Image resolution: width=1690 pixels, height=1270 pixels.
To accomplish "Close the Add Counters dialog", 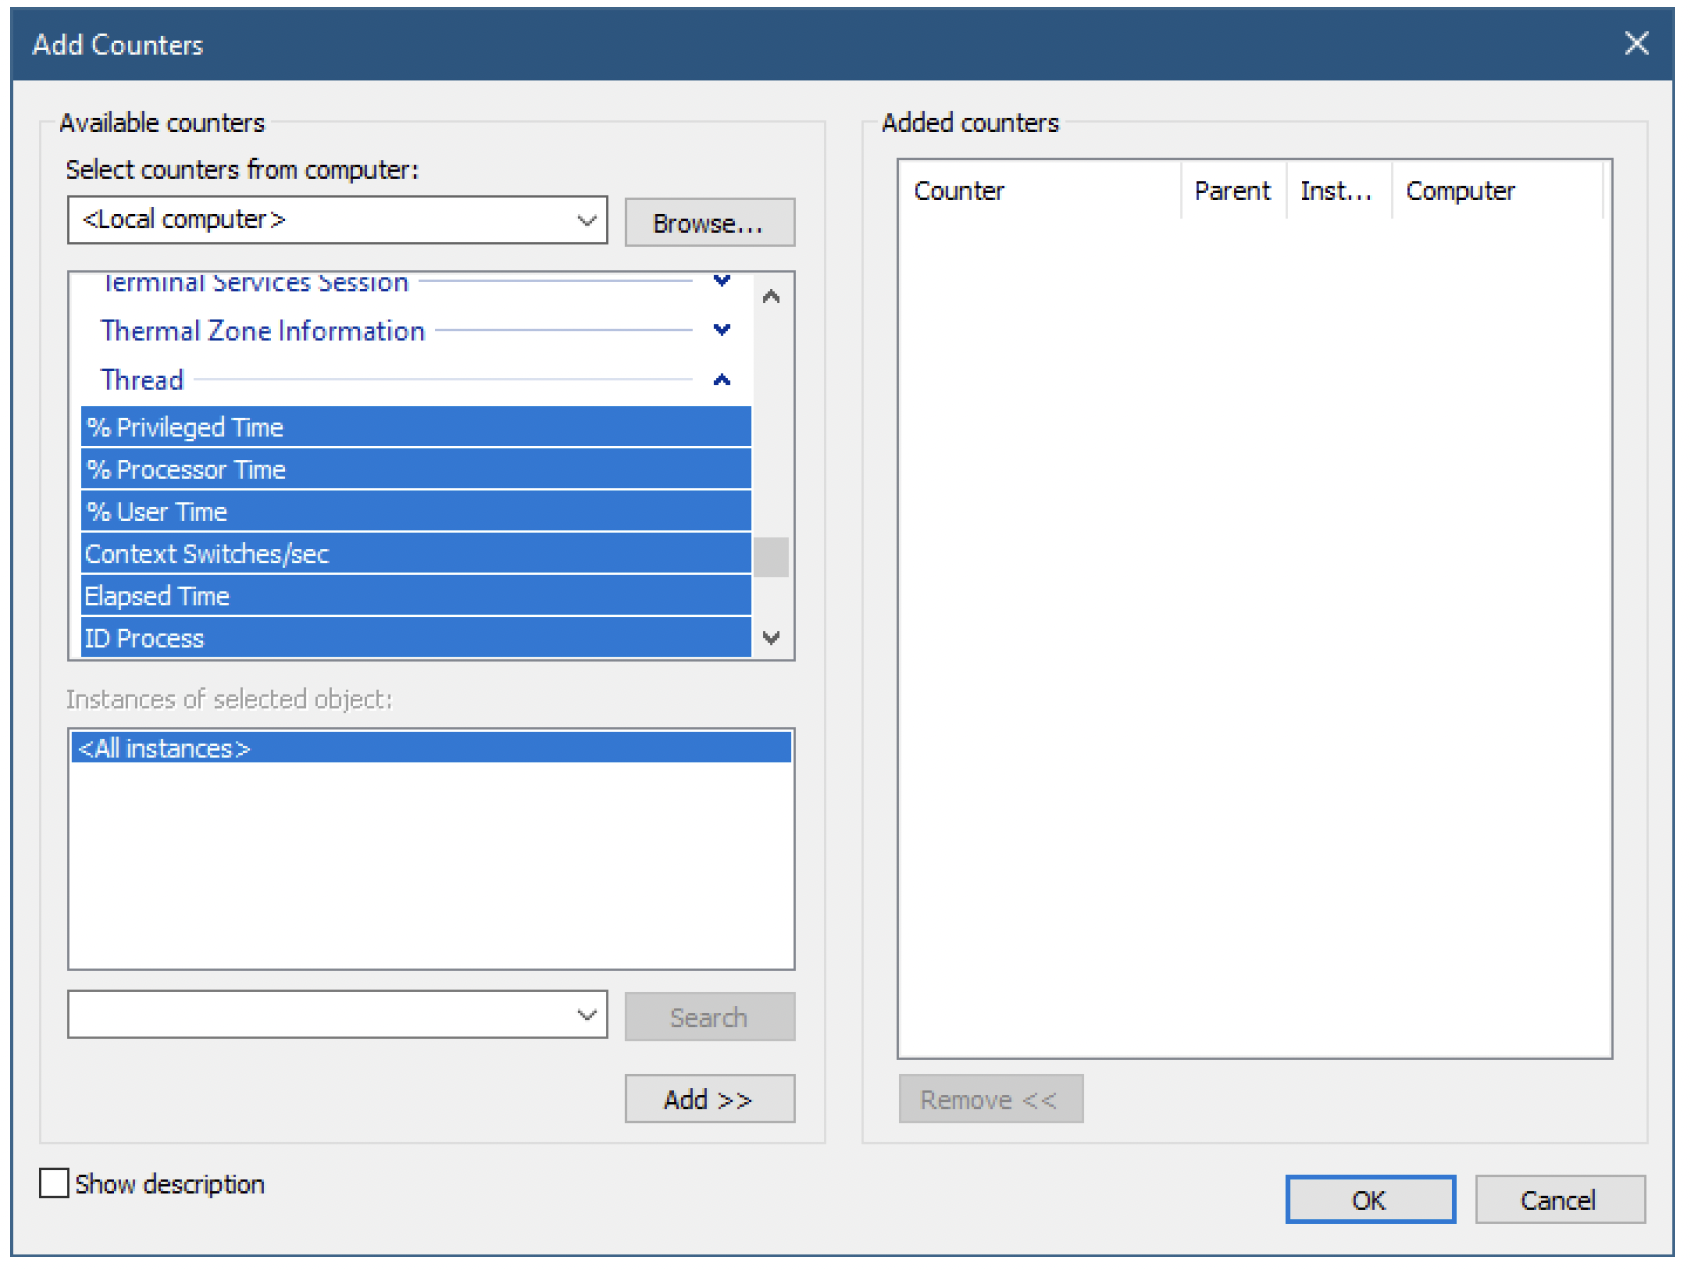I will (x=1636, y=43).
